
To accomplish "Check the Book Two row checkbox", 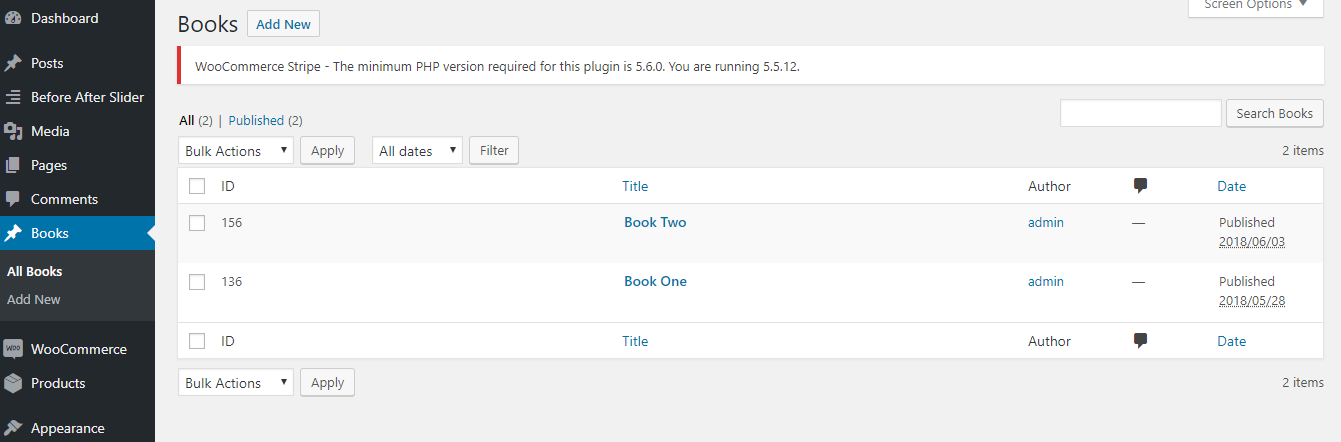I will pos(197,223).
